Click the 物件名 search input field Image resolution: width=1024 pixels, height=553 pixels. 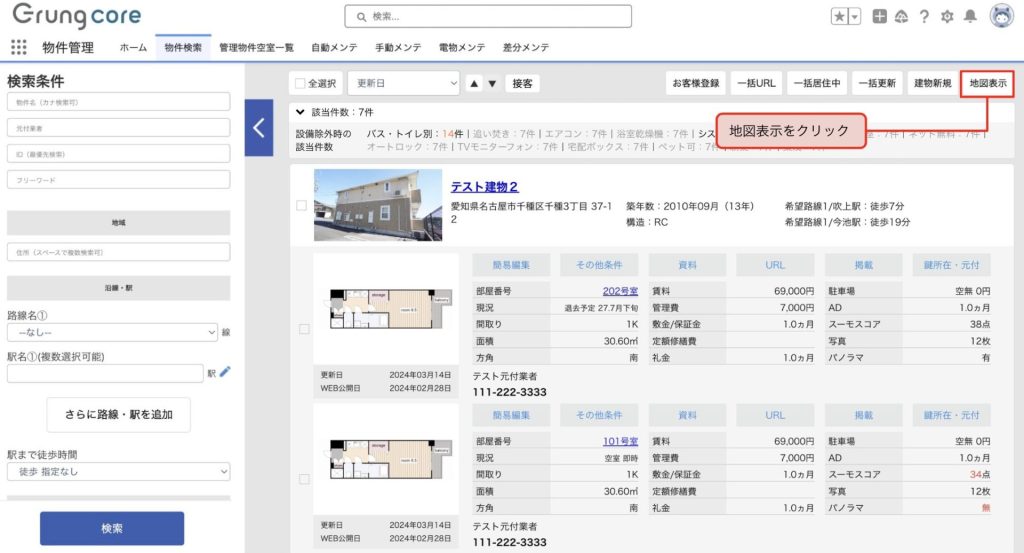point(118,102)
